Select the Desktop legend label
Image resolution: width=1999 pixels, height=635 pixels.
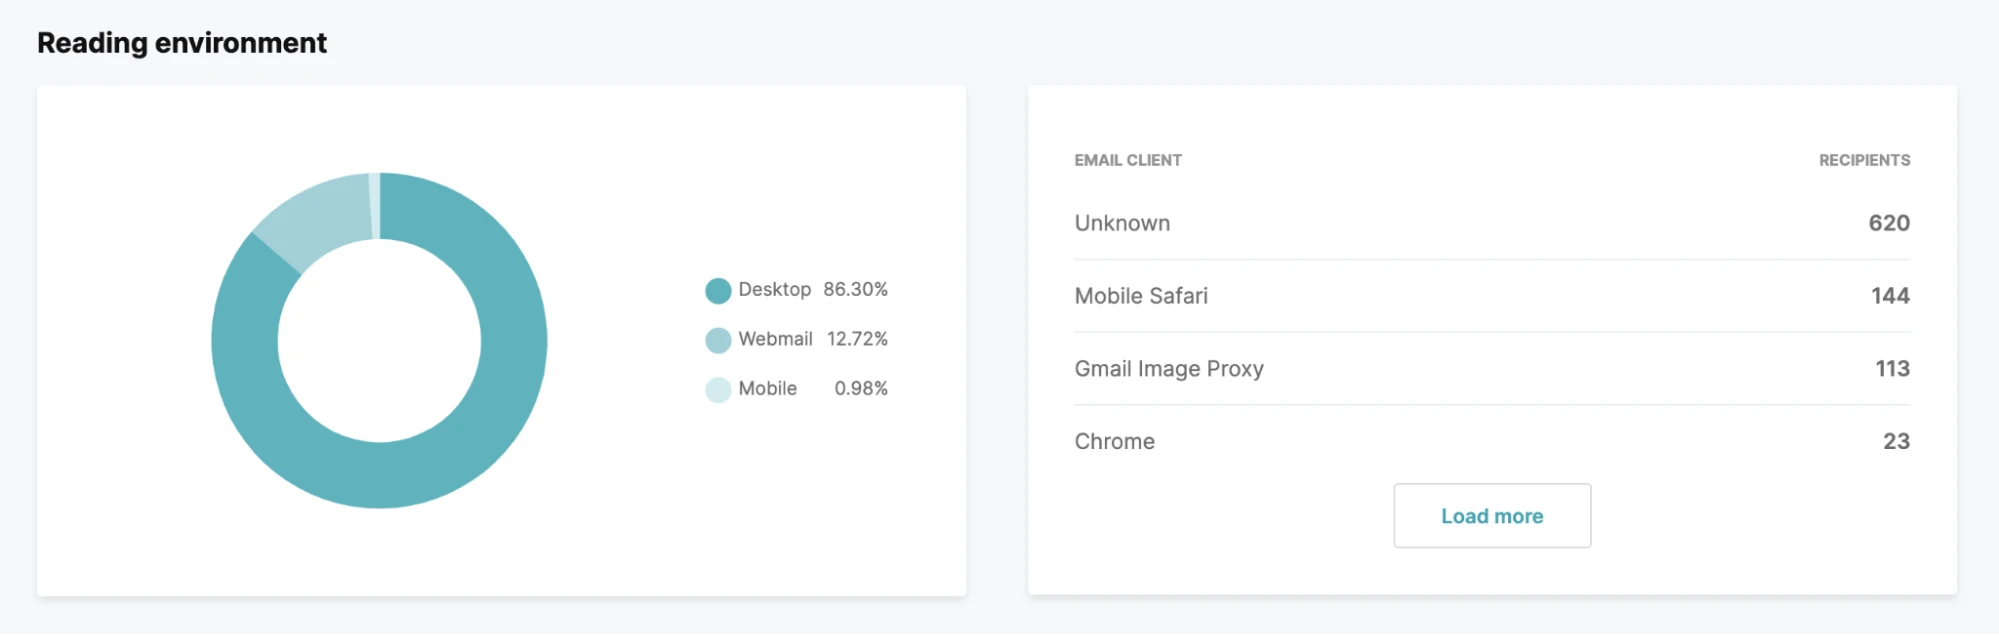click(x=774, y=290)
